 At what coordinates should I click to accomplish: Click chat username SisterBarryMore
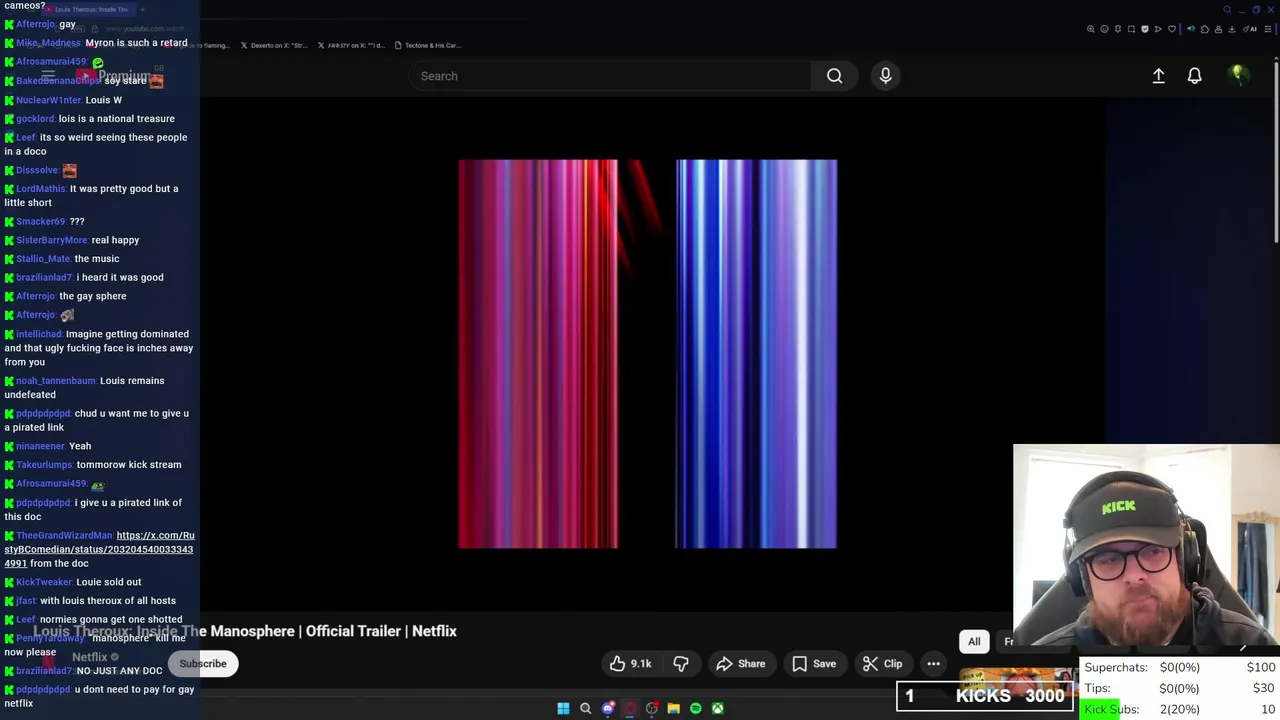pyautogui.click(x=52, y=240)
